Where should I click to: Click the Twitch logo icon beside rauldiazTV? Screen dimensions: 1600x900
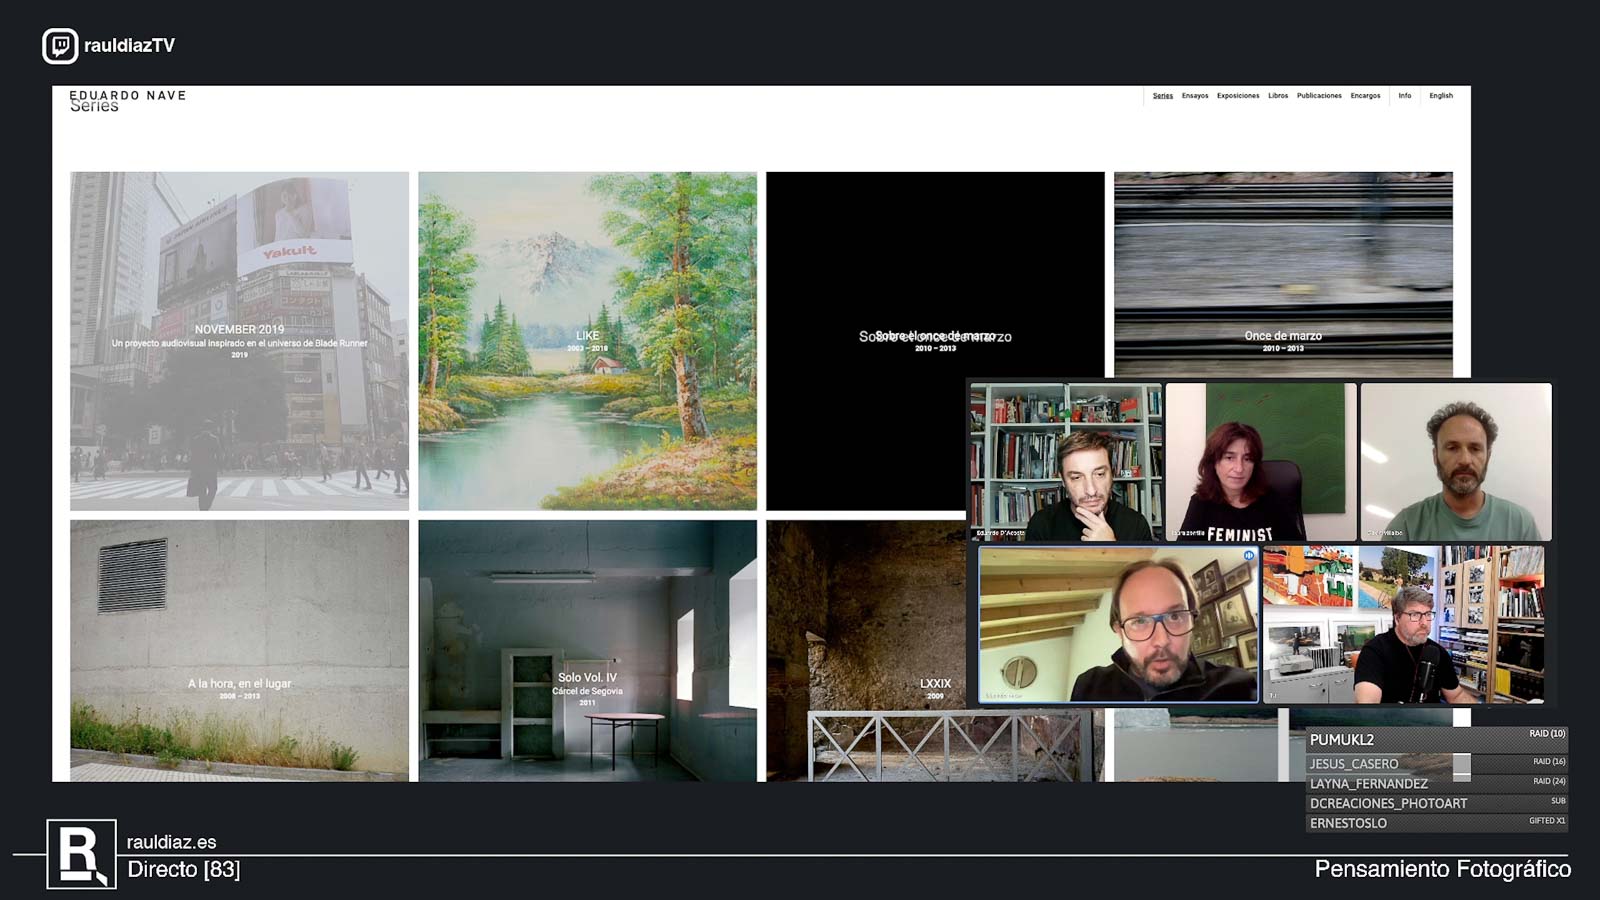(x=60, y=46)
